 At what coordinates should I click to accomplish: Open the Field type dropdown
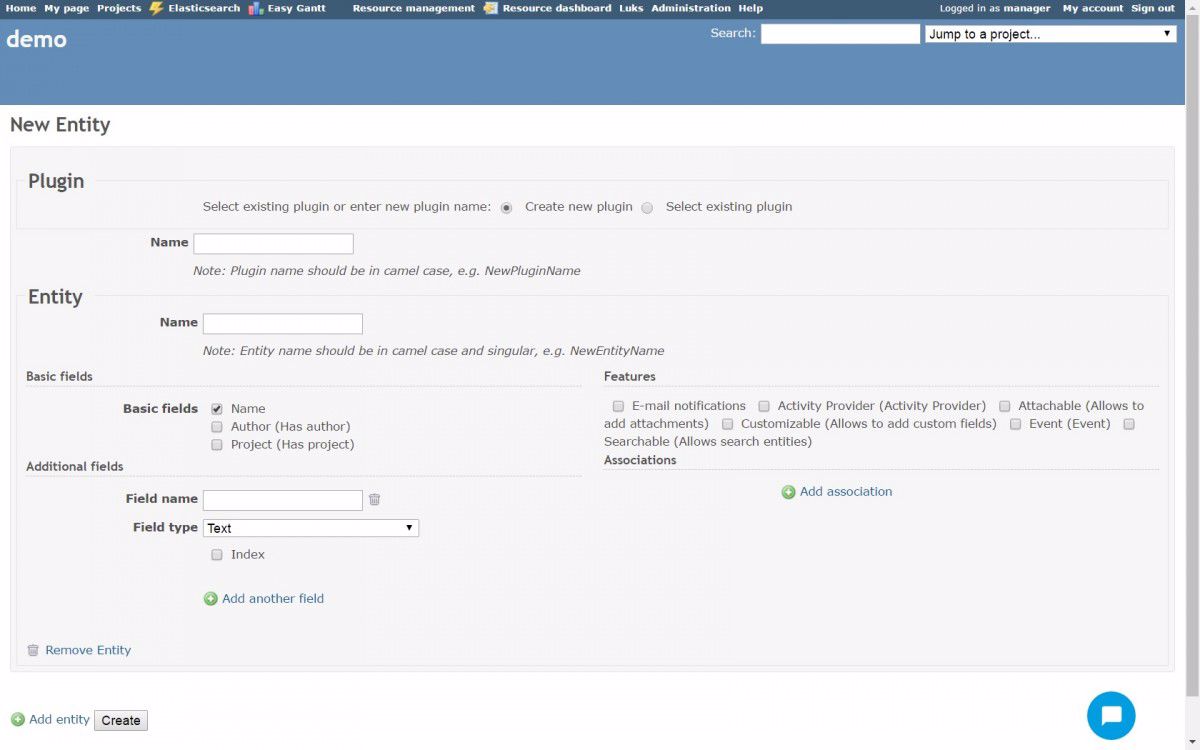click(310, 528)
